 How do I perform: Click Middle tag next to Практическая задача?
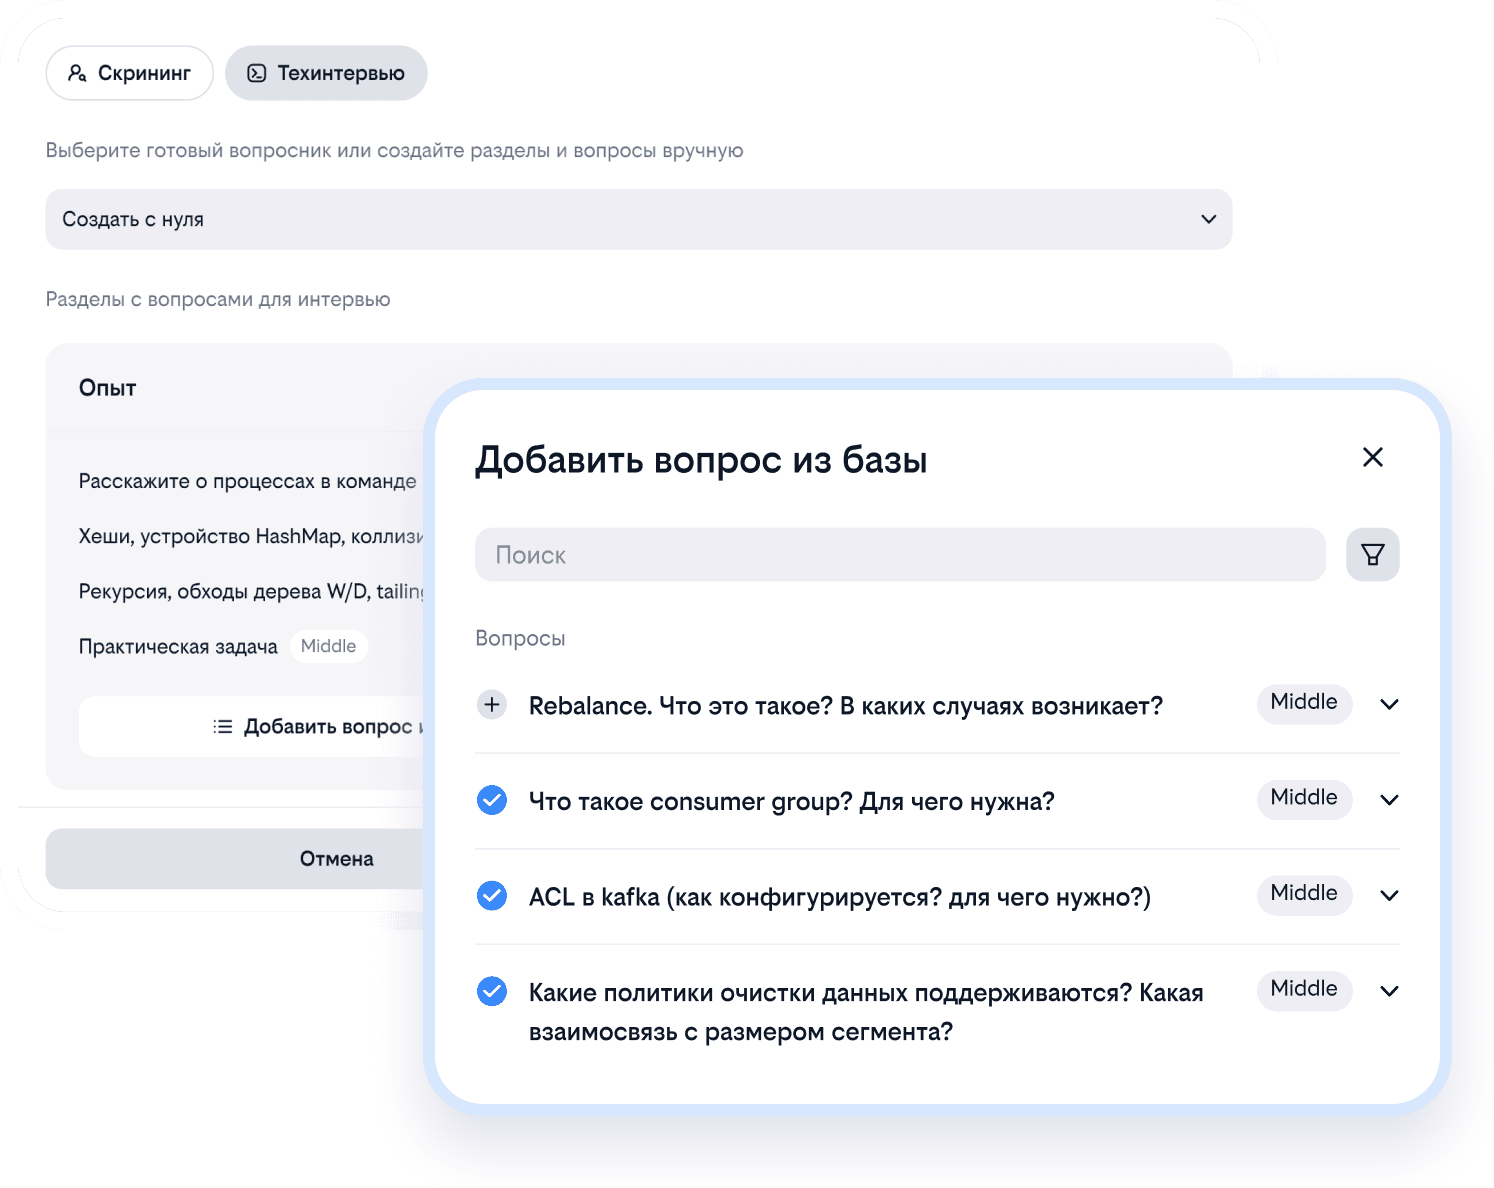point(328,646)
